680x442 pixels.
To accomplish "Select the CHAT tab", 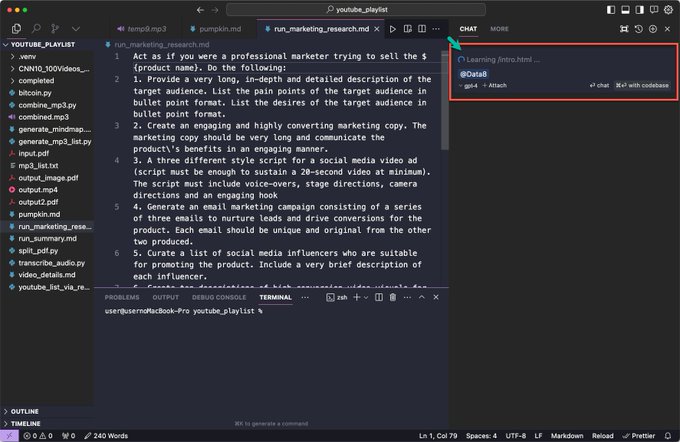I will pyautogui.click(x=468, y=29).
